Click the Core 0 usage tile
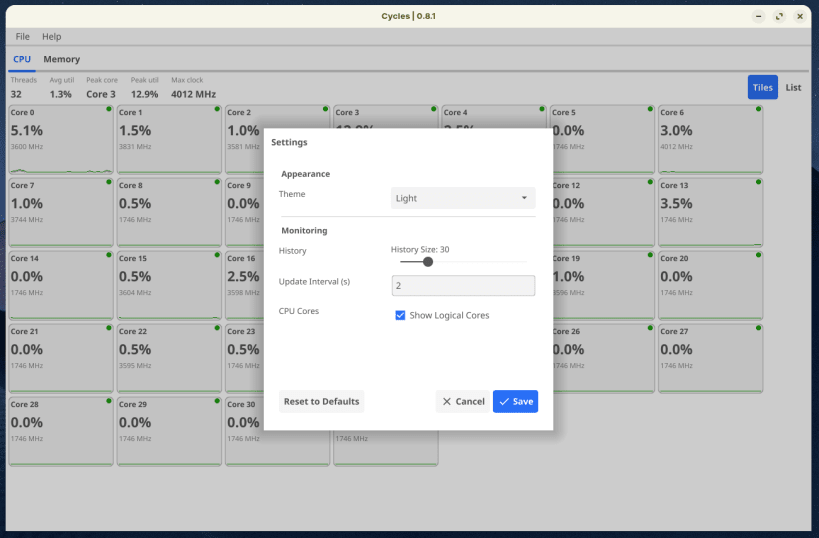The height and width of the screenshot is (538, 819). tap(61, 139)
